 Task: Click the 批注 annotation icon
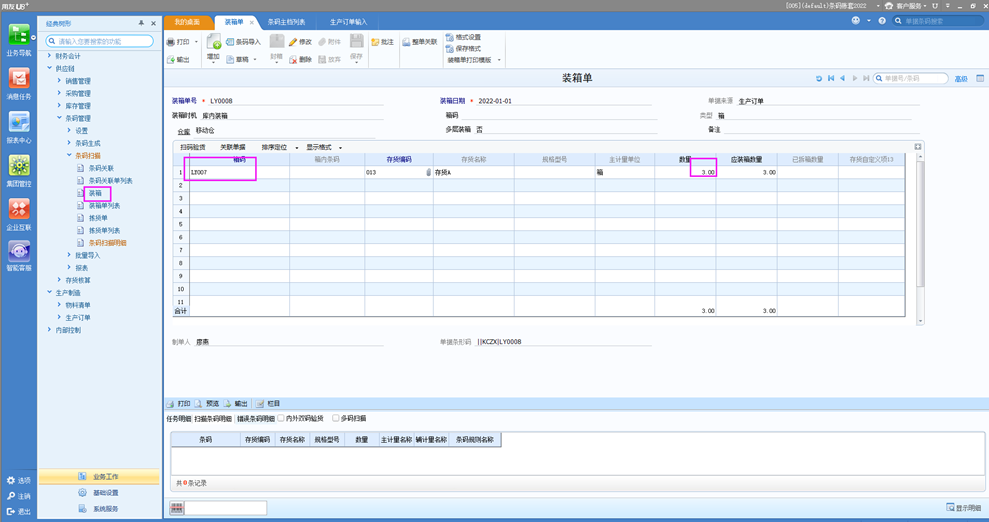click(375, 42)
